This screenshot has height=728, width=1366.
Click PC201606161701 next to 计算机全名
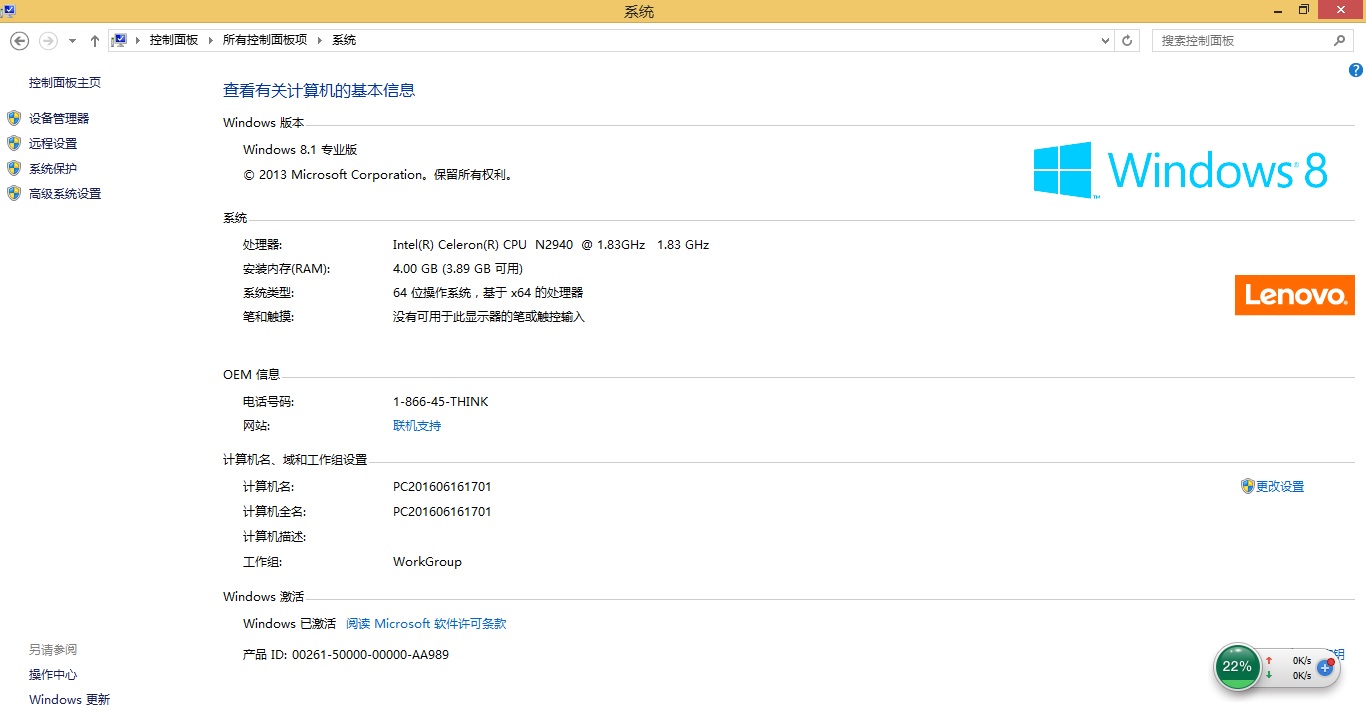click(442, 512)
